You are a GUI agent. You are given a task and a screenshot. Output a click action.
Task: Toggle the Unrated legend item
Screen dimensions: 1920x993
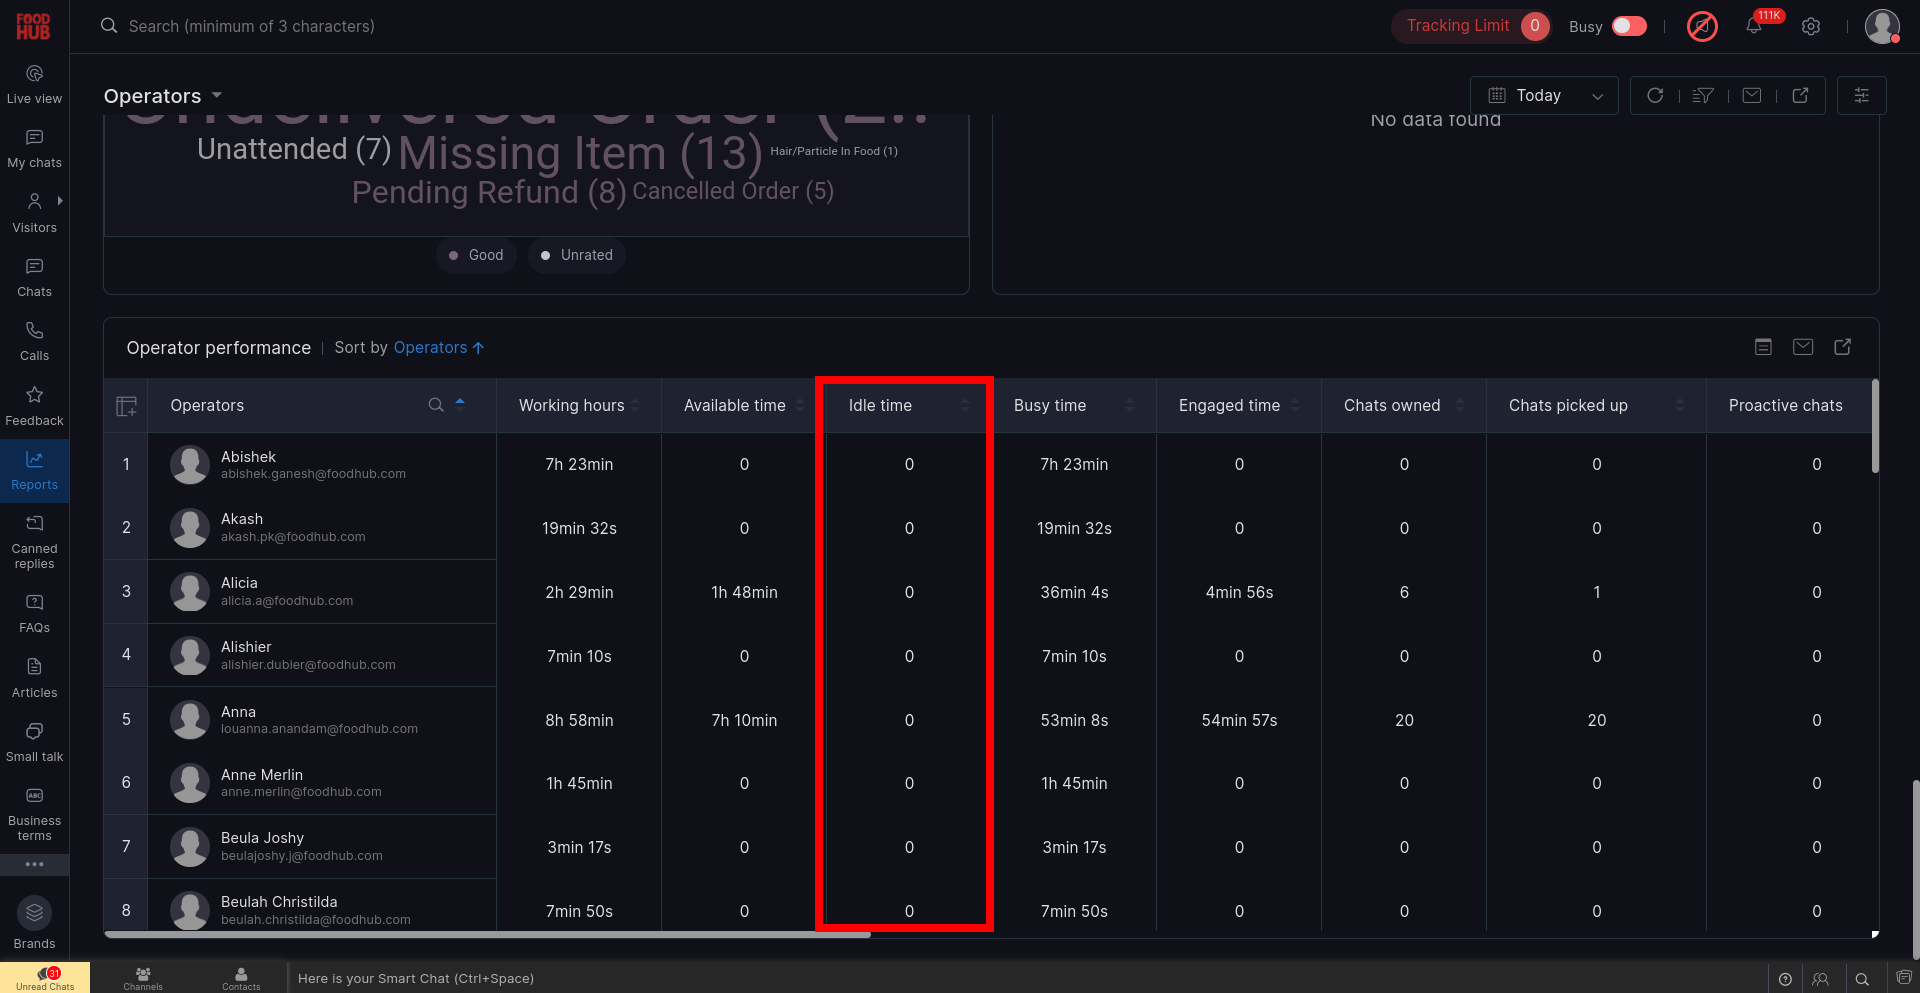(577, 255)
